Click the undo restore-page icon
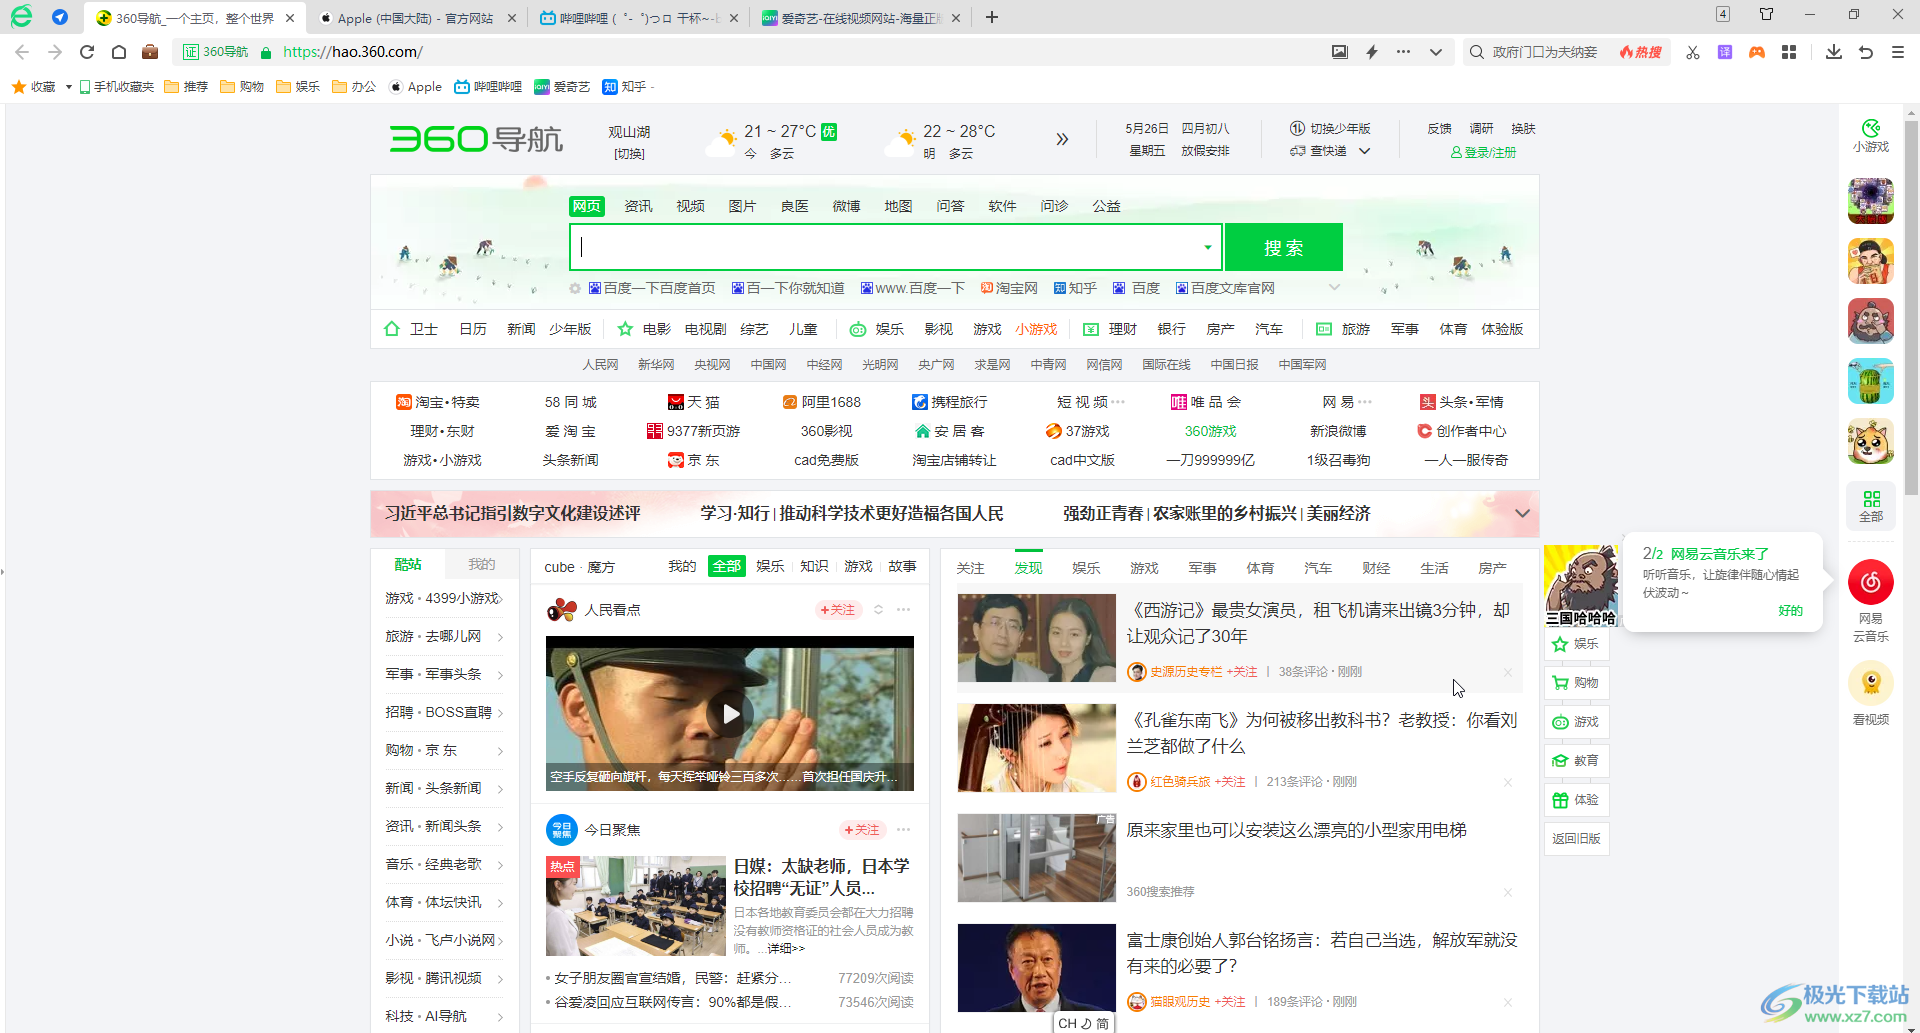Screen dimensions: 1920x1033 [1866, 52]
